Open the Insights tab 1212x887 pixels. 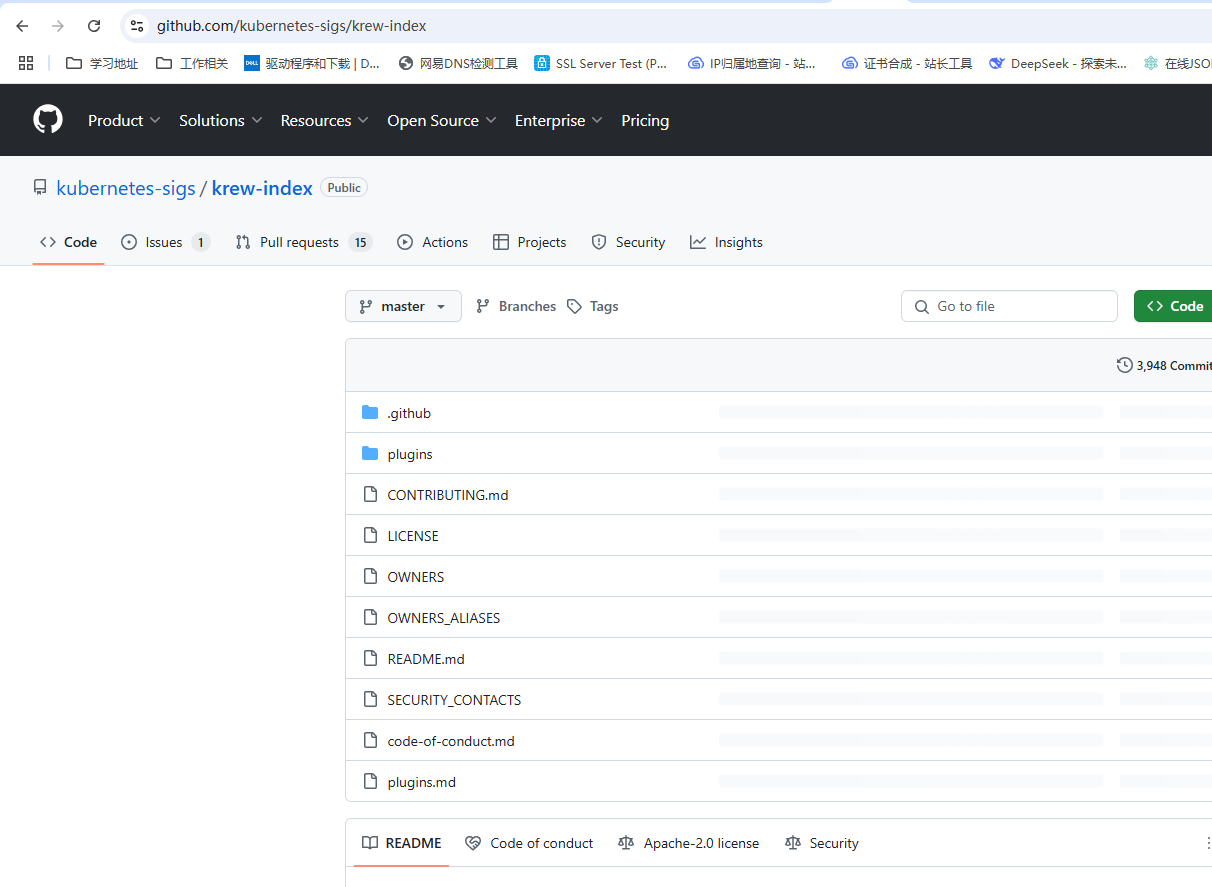[x=726, y=242]
